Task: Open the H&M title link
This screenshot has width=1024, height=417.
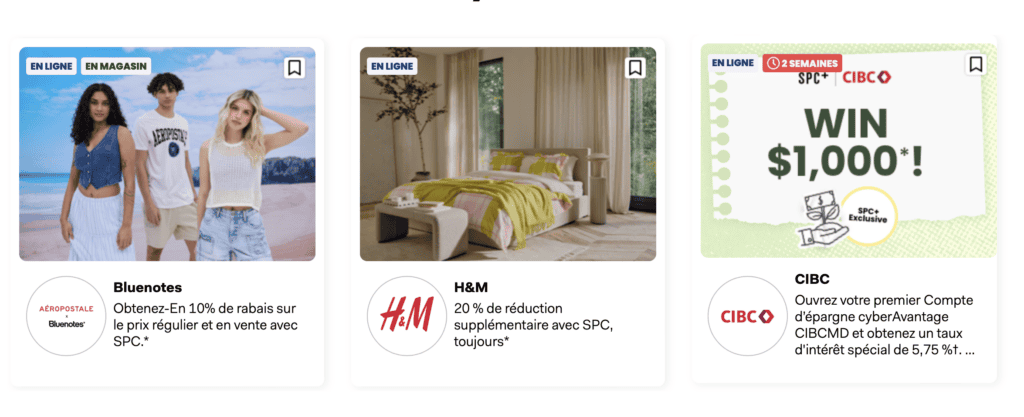Action: (x=471, y=287)
